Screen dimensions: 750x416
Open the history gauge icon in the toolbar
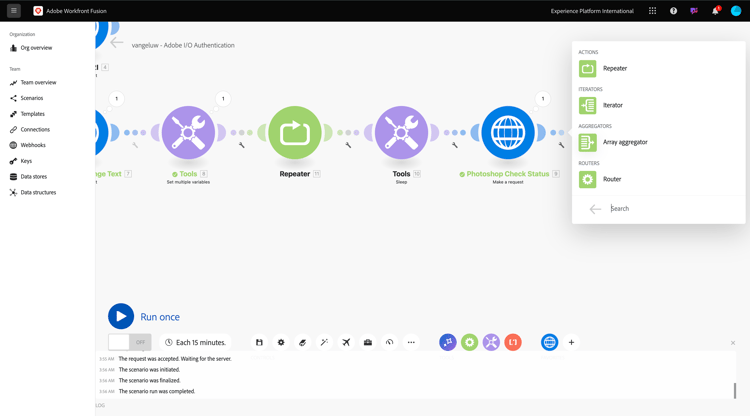pyautogui.click(x=389, y=342)
